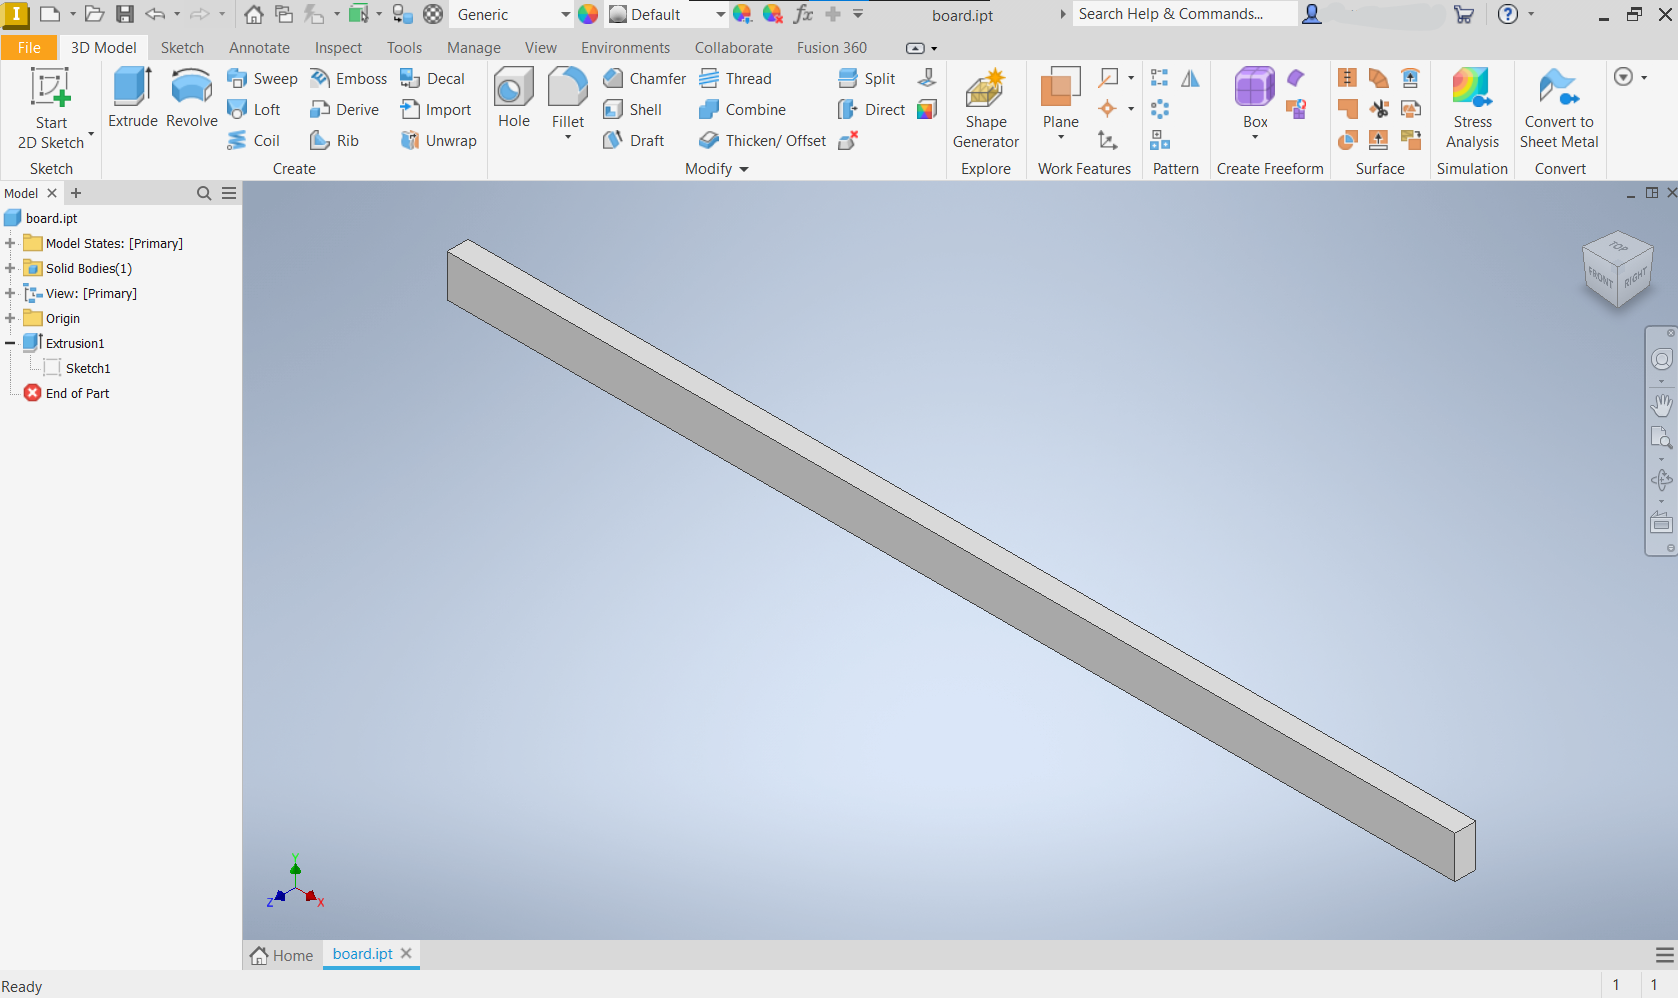
Task: Open the Manage ribbon tab
Action: (x=474, y=47)
